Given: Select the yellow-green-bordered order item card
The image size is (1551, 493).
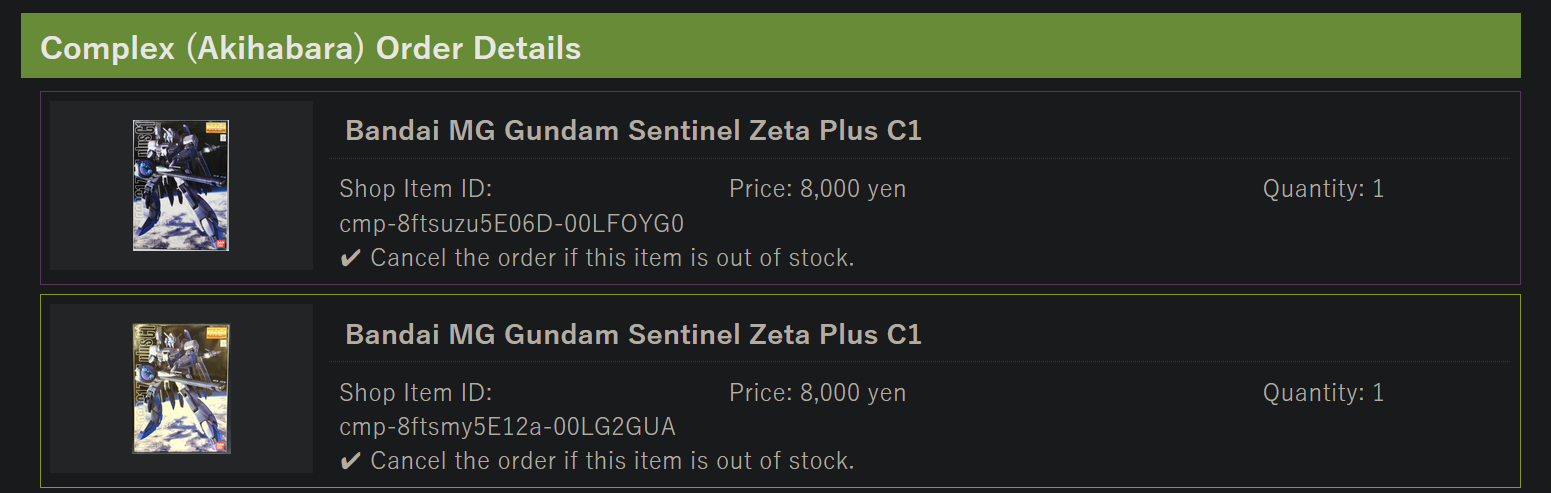Looking at the screenshot, I should pos(1100,443).
